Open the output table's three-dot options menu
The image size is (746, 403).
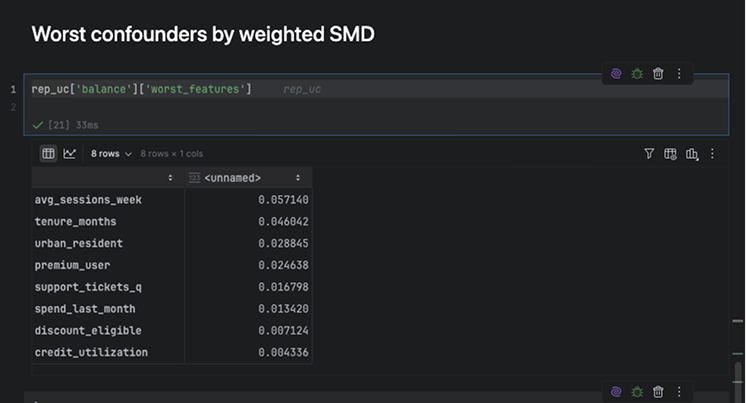pyautogui.click(x=712, y=154)
